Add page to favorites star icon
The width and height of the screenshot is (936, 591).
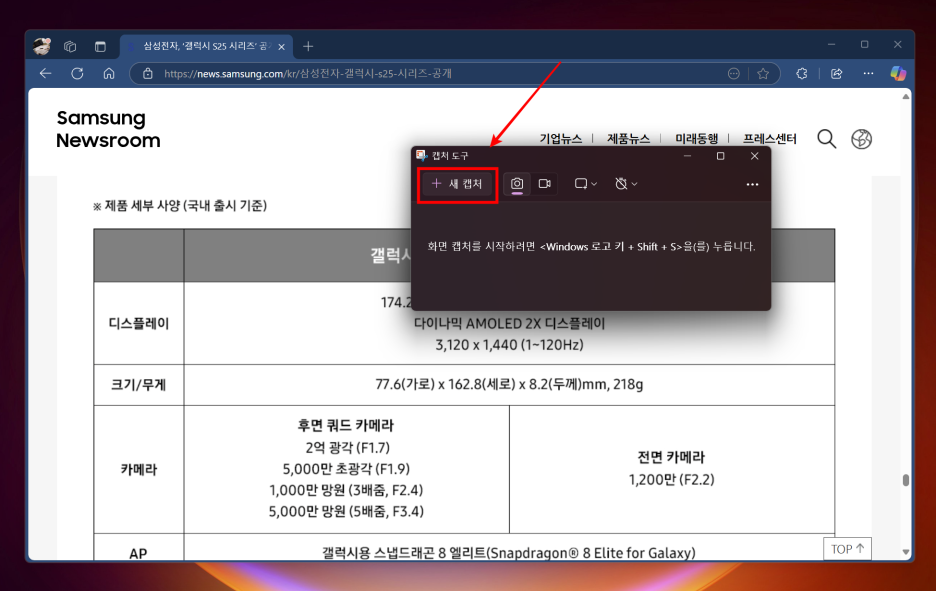(763, 73)
